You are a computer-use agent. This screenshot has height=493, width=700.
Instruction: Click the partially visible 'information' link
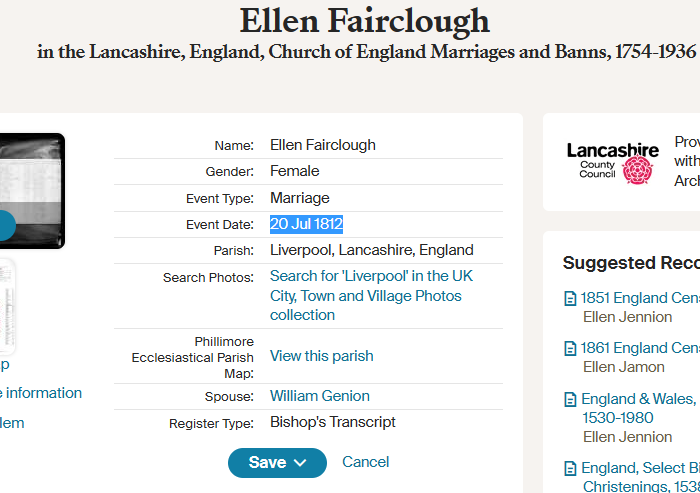(42, 393)
